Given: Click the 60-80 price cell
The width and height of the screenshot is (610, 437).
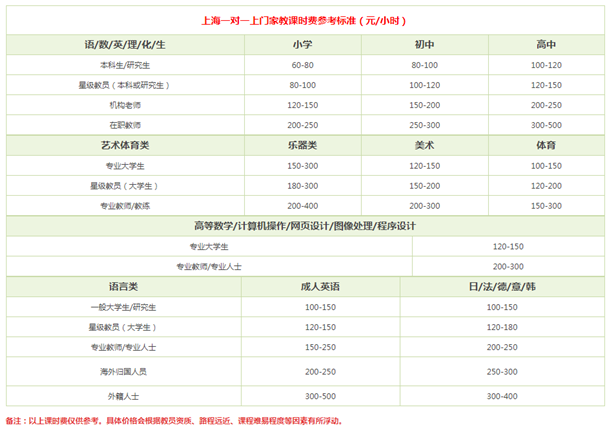Looking at the screenshot, I should [x=303, y=65].
